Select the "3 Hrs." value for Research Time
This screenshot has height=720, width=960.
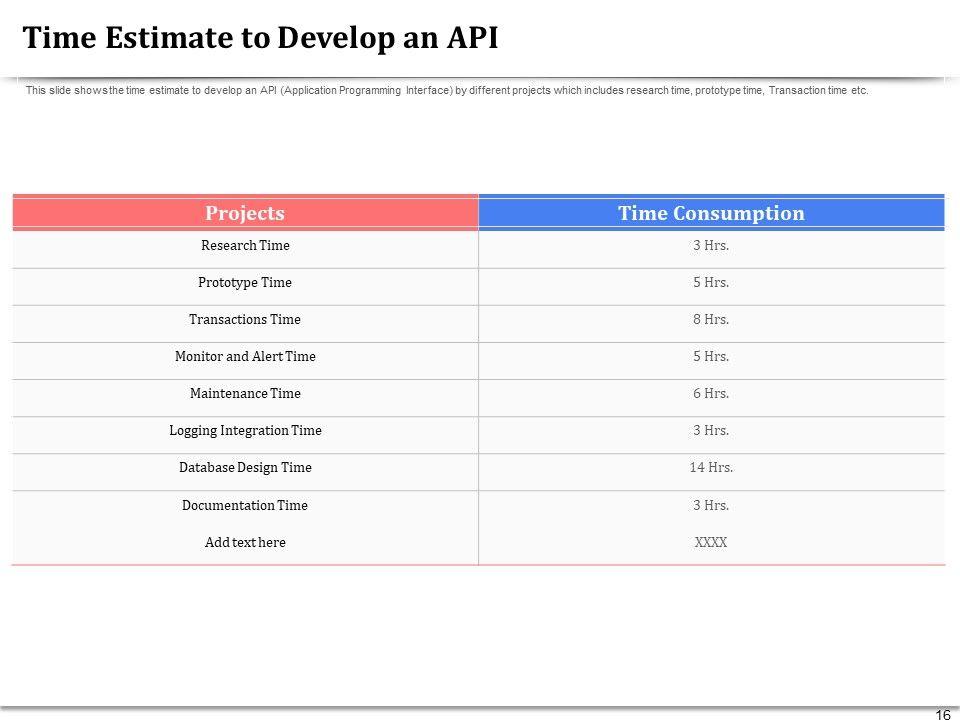[x=711, y=246]
